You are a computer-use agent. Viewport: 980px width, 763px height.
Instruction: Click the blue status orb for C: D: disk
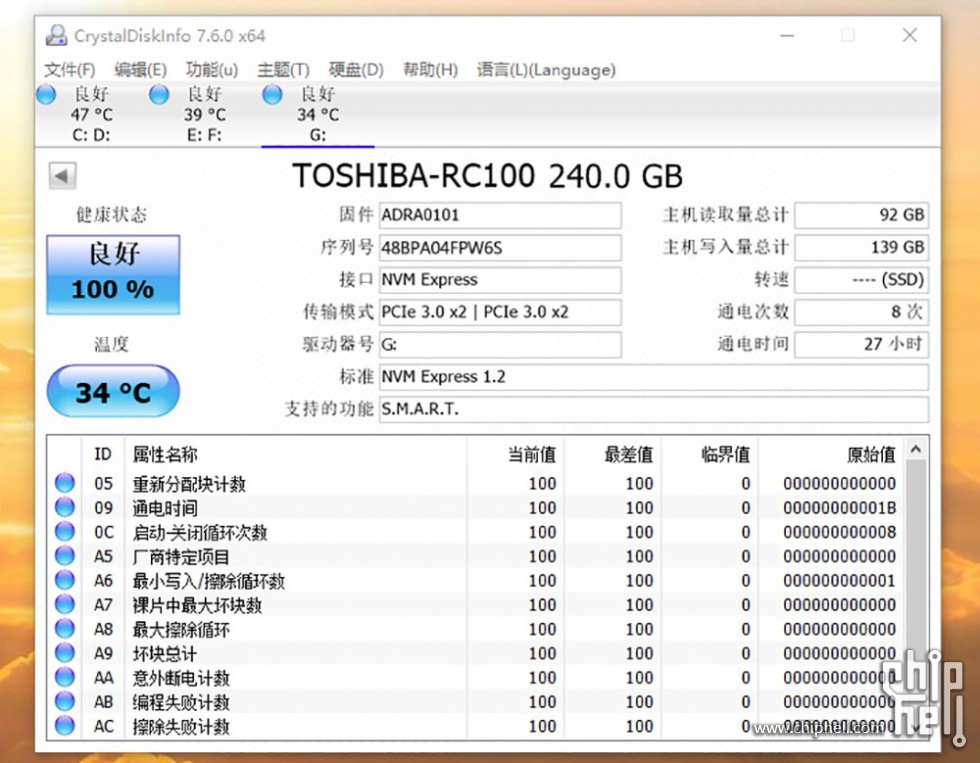[x=46, y=95]
